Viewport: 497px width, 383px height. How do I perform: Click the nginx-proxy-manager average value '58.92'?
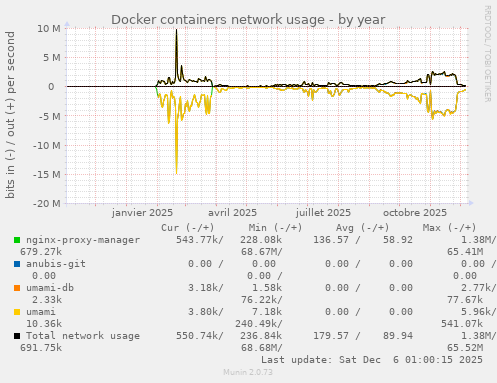(398, 240)
